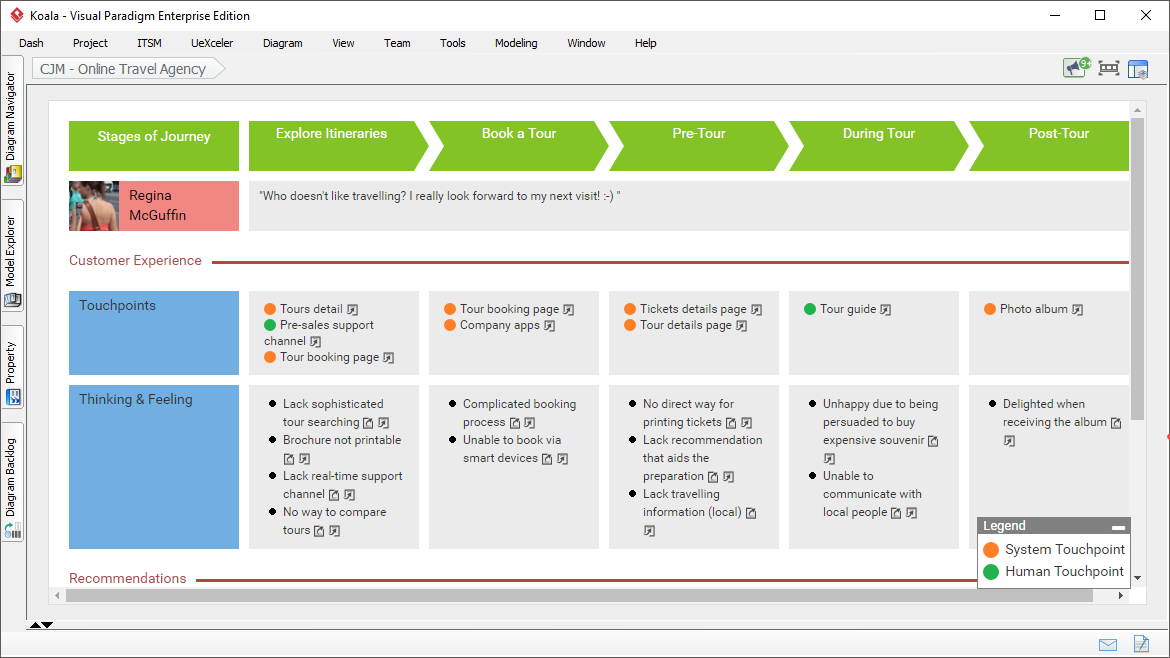Click link icon next to Company apps
Screen dimensions: 1170x658
pos(549,326)
